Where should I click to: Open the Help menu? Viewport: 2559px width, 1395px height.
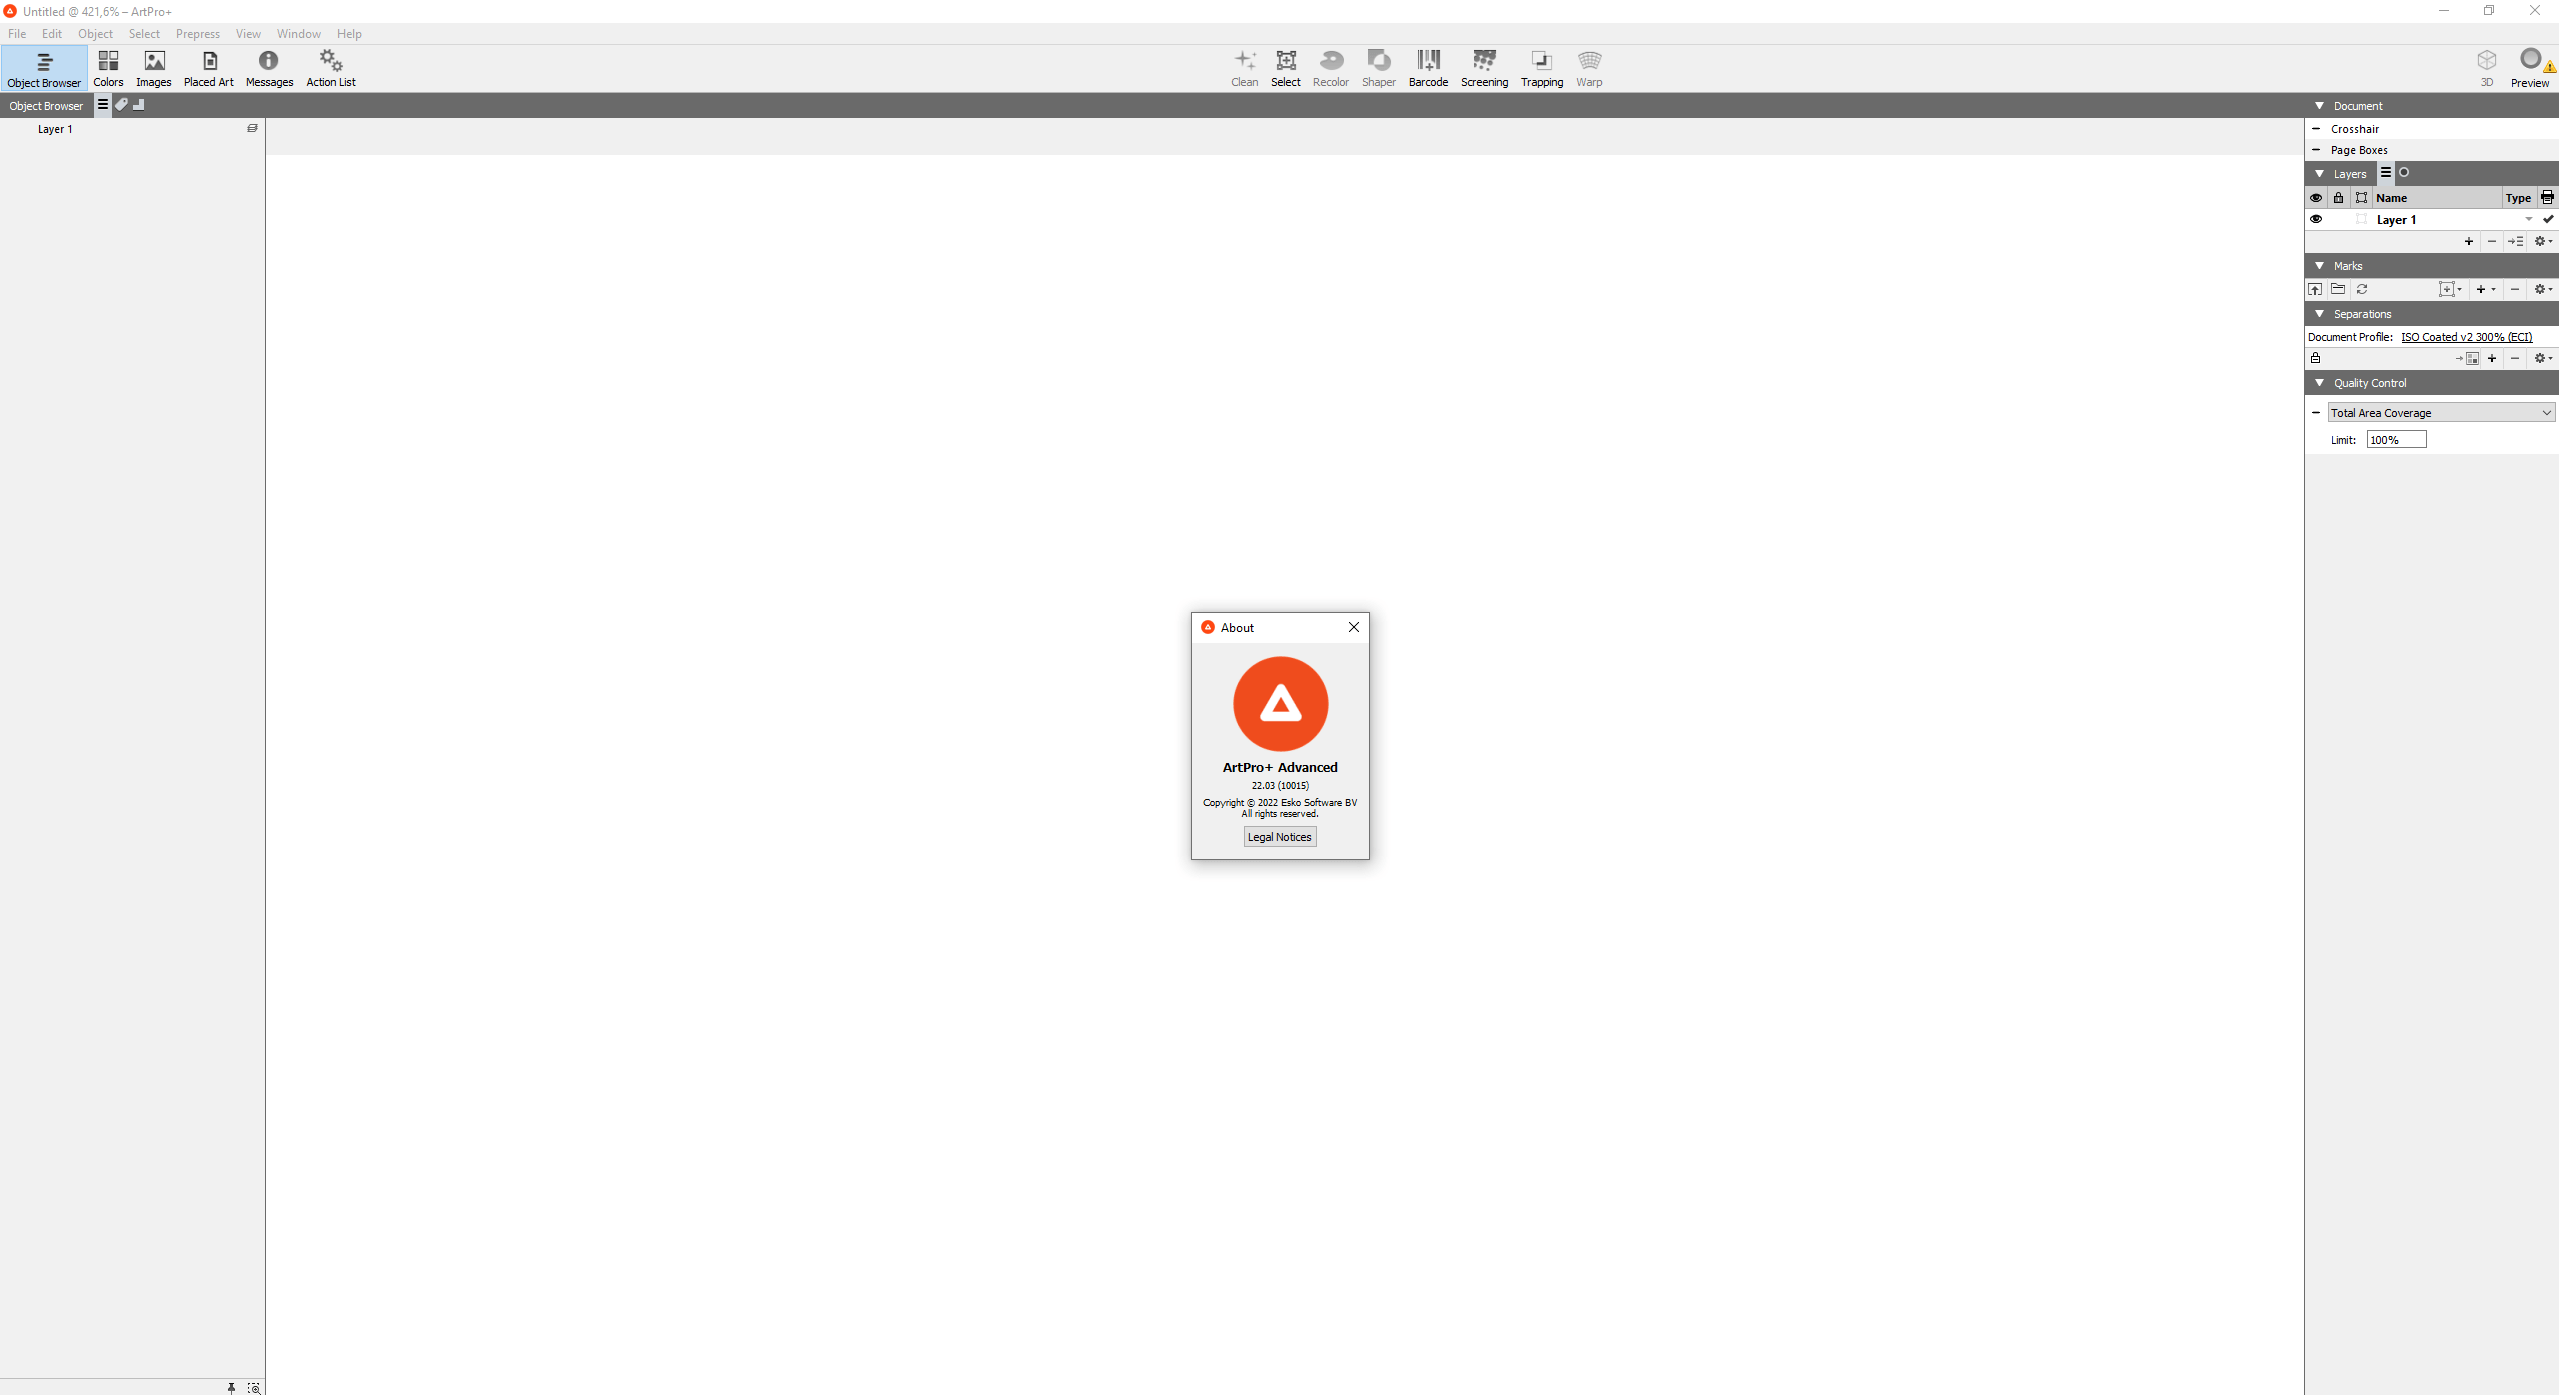[349, 33]
